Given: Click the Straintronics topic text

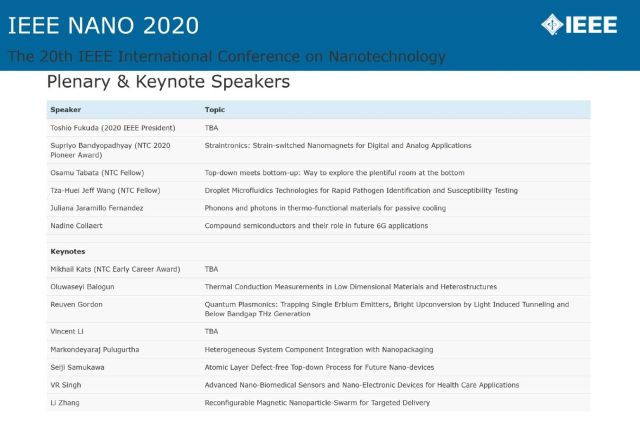Looking at the screenshot, I should click(x=338, y=145).
